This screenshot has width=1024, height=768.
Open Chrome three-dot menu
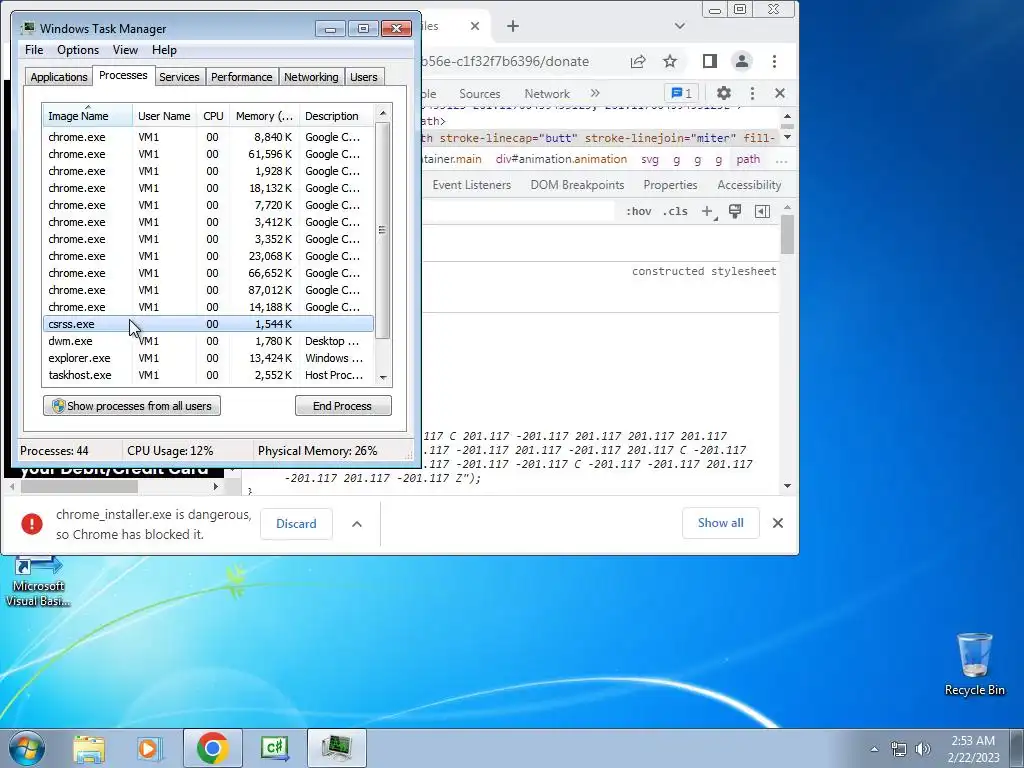click(775, 61)
